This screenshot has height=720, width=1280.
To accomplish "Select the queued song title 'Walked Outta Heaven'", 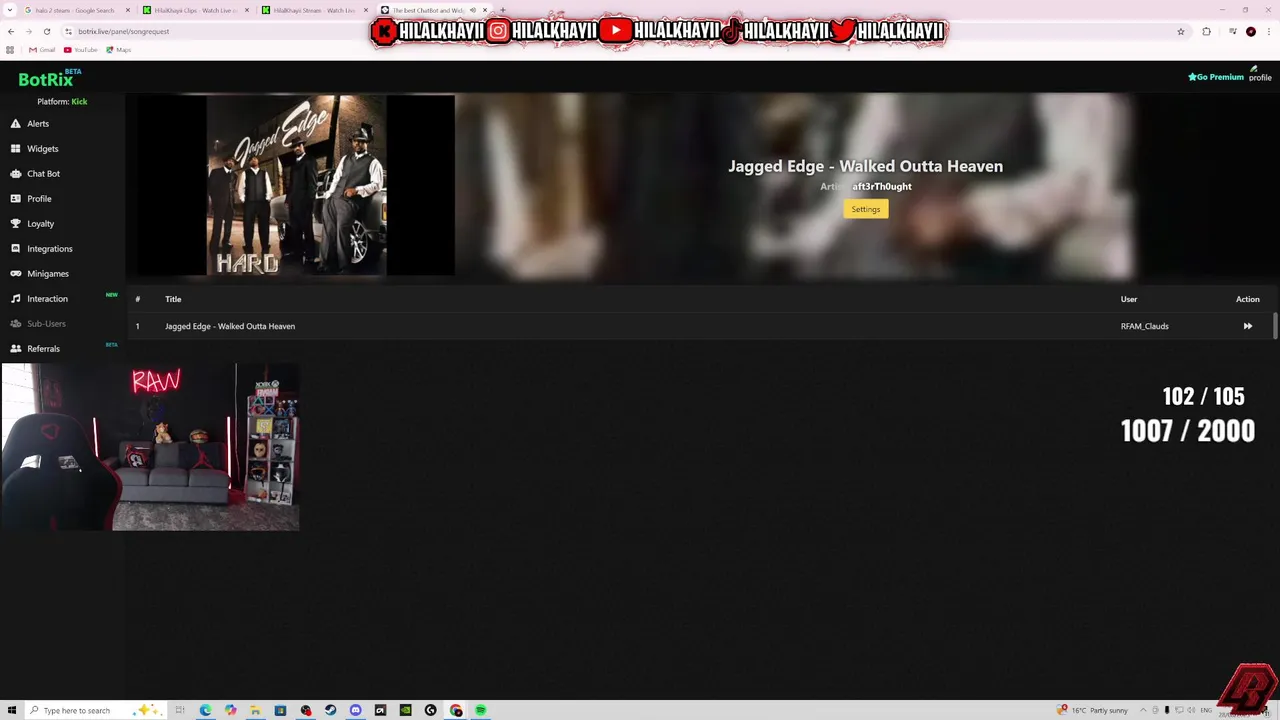I will click(230, 326).
